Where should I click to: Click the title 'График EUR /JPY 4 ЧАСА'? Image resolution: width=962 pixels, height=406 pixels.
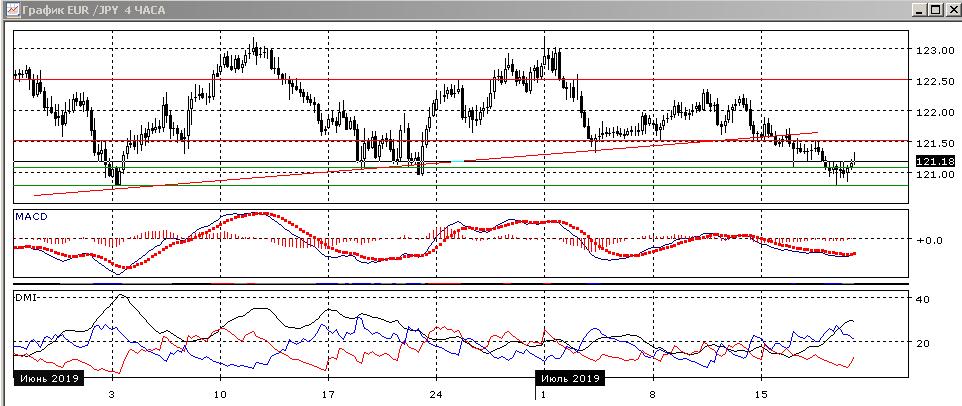93,10
